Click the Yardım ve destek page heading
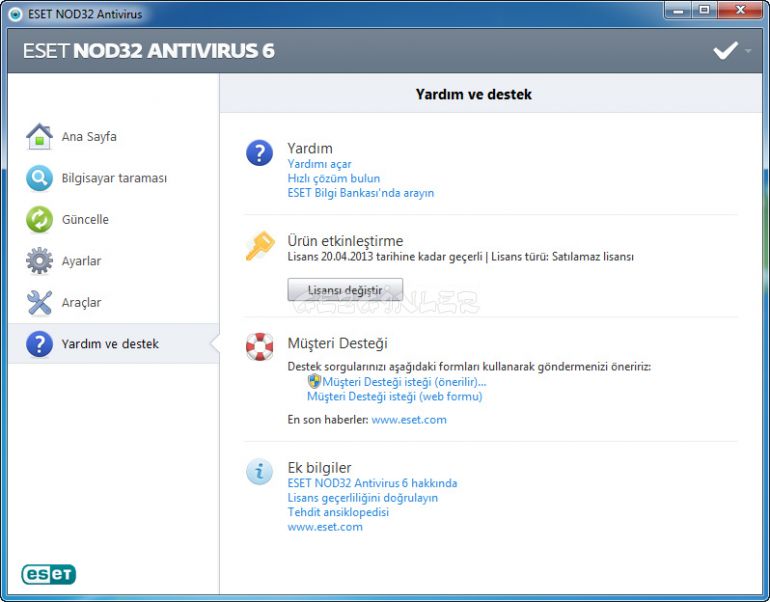 [x=473, y=94]
